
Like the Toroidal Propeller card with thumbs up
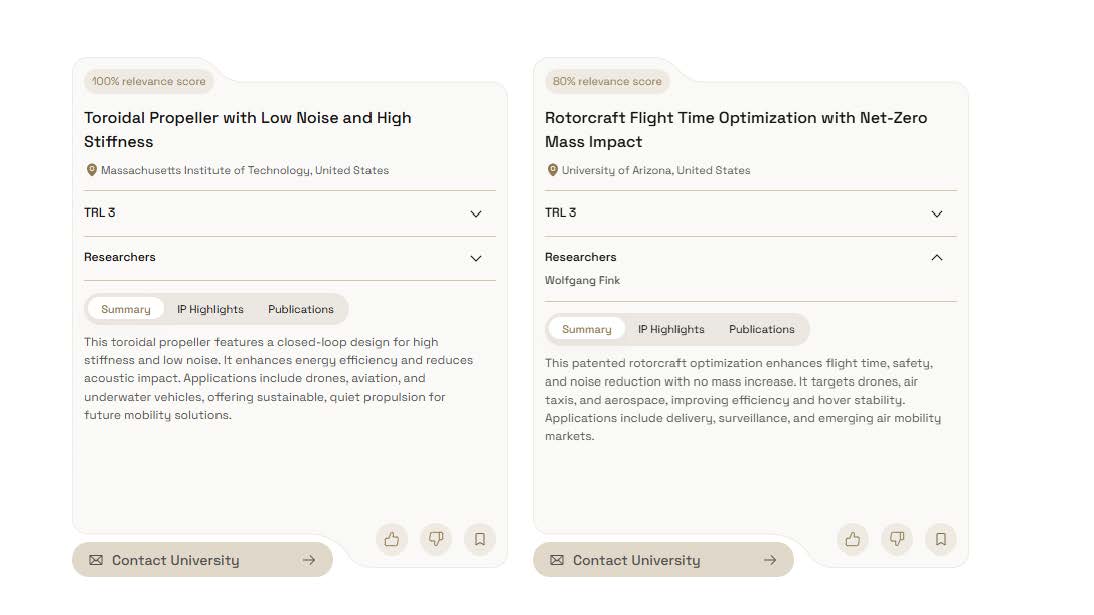tap(392, 539)
